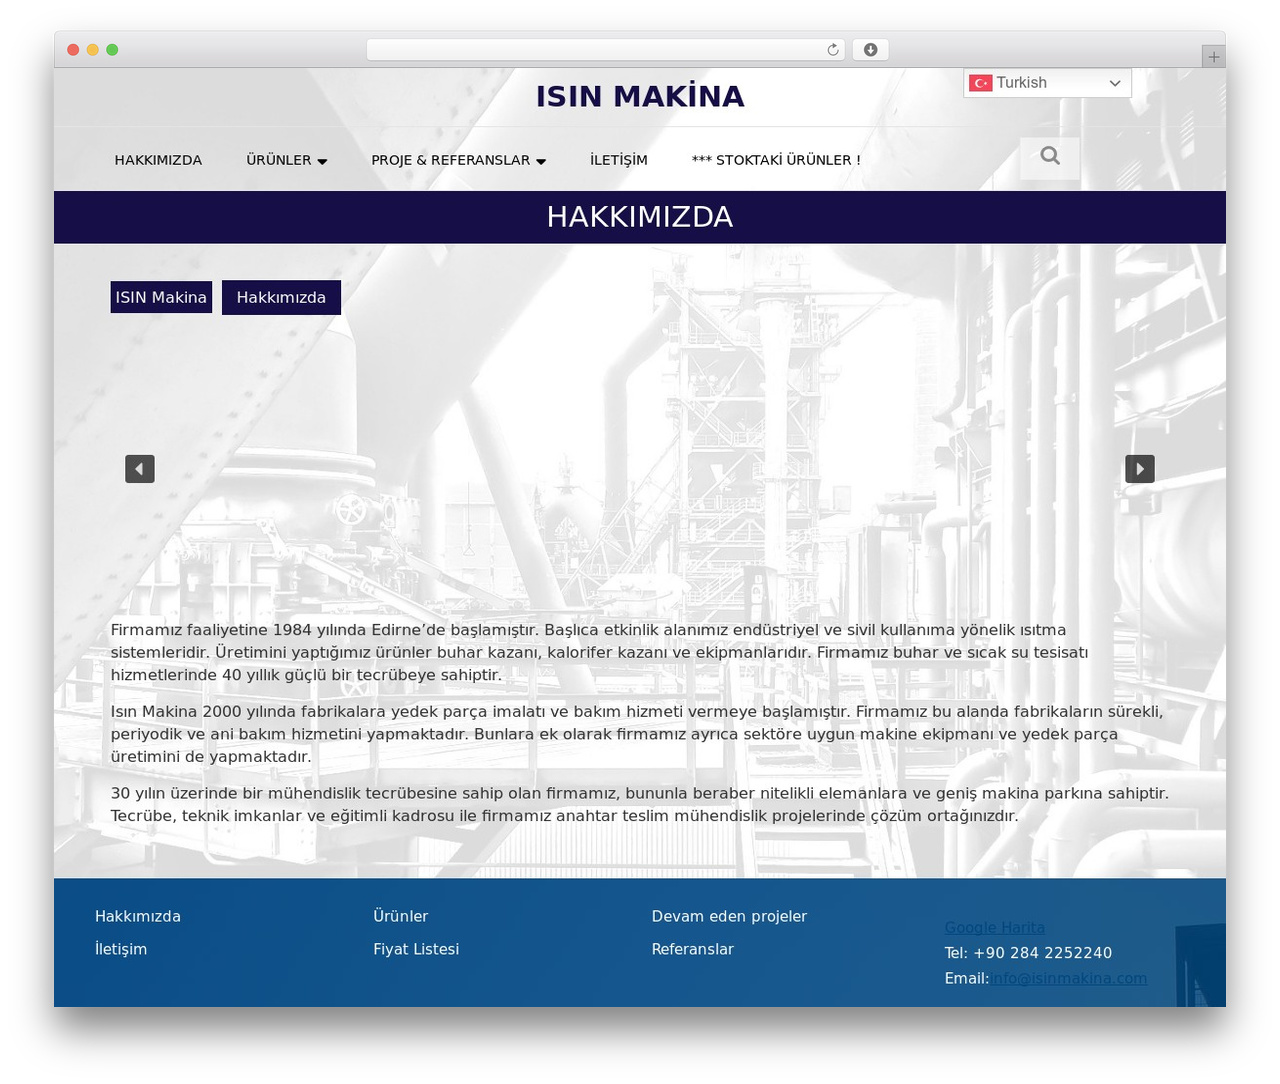Open the footer Ürünler link

coord(401,916)
